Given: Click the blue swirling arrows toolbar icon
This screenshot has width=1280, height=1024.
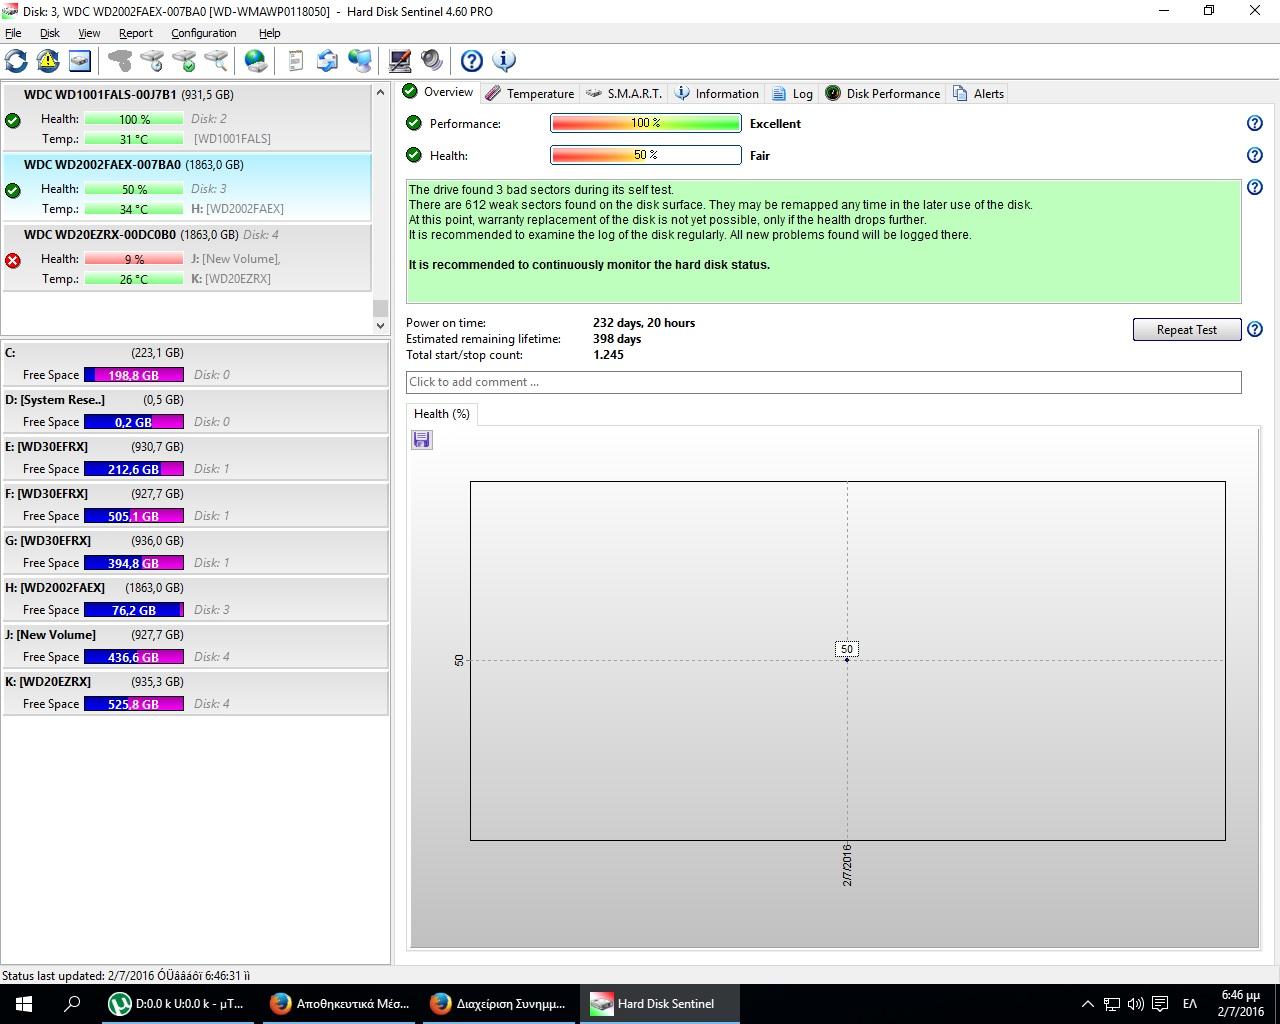Looking at the screenshot, I should click(x=327, y=61).
